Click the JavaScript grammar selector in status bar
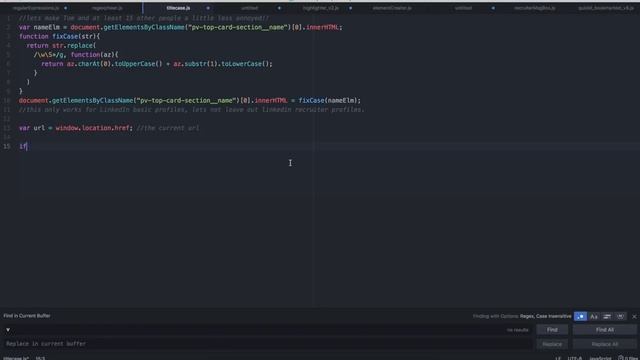 pos(600,358)
